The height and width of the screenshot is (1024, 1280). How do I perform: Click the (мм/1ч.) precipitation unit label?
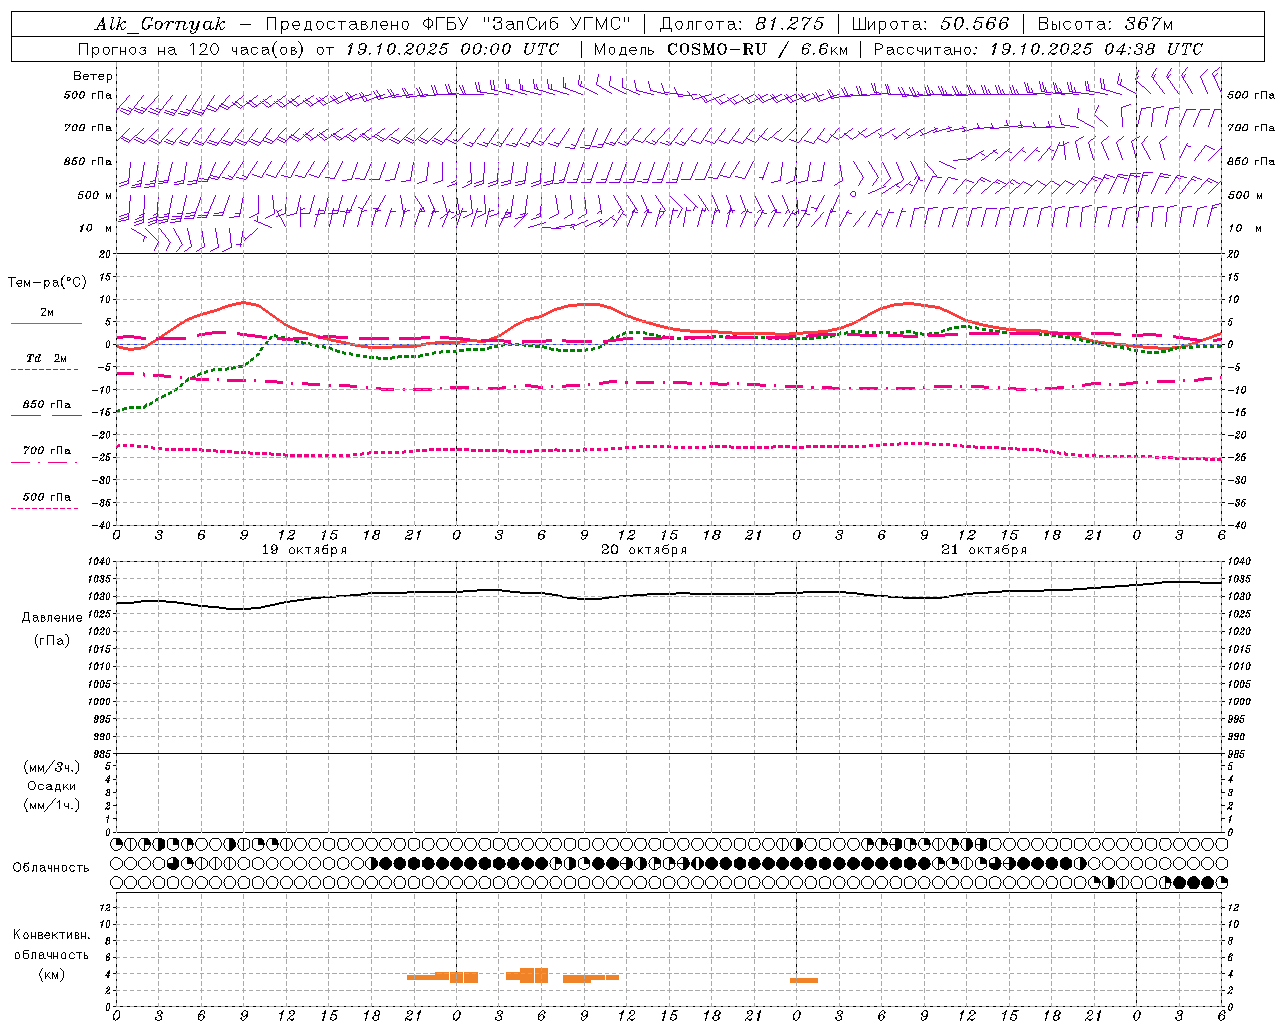[51, 805]
